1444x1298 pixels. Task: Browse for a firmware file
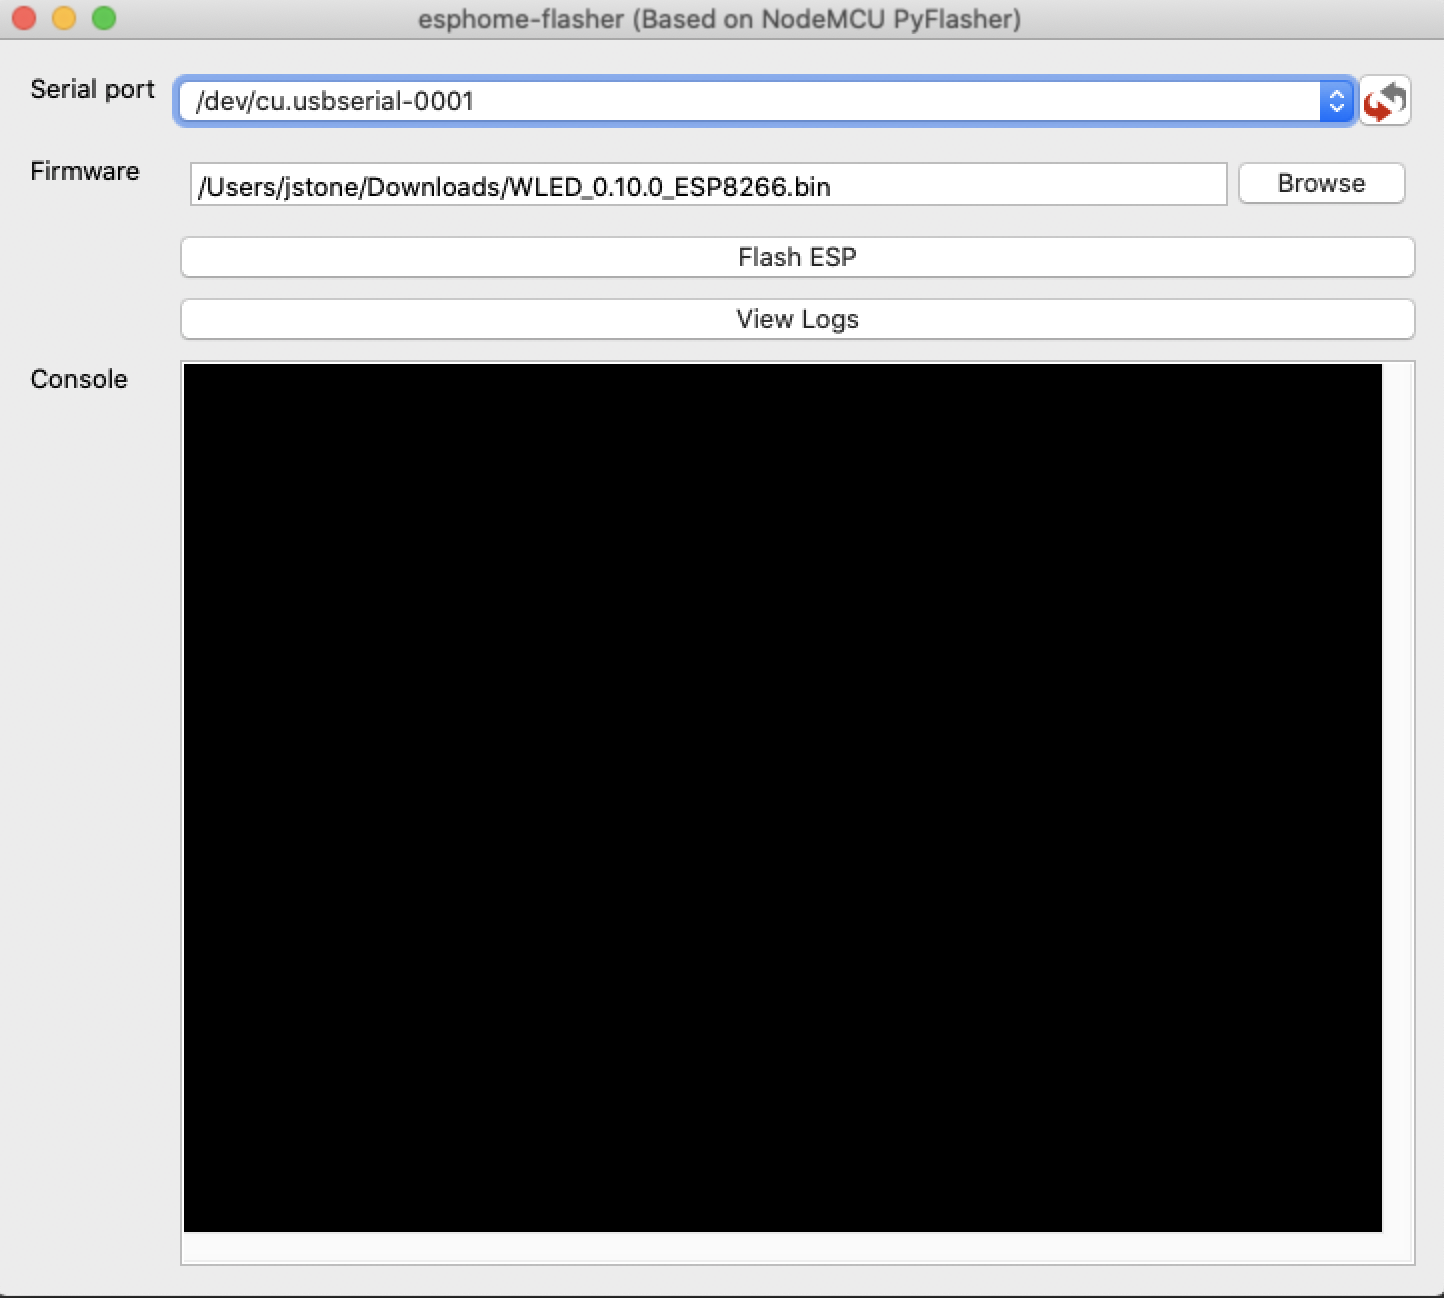click(x=1321, y=183)
